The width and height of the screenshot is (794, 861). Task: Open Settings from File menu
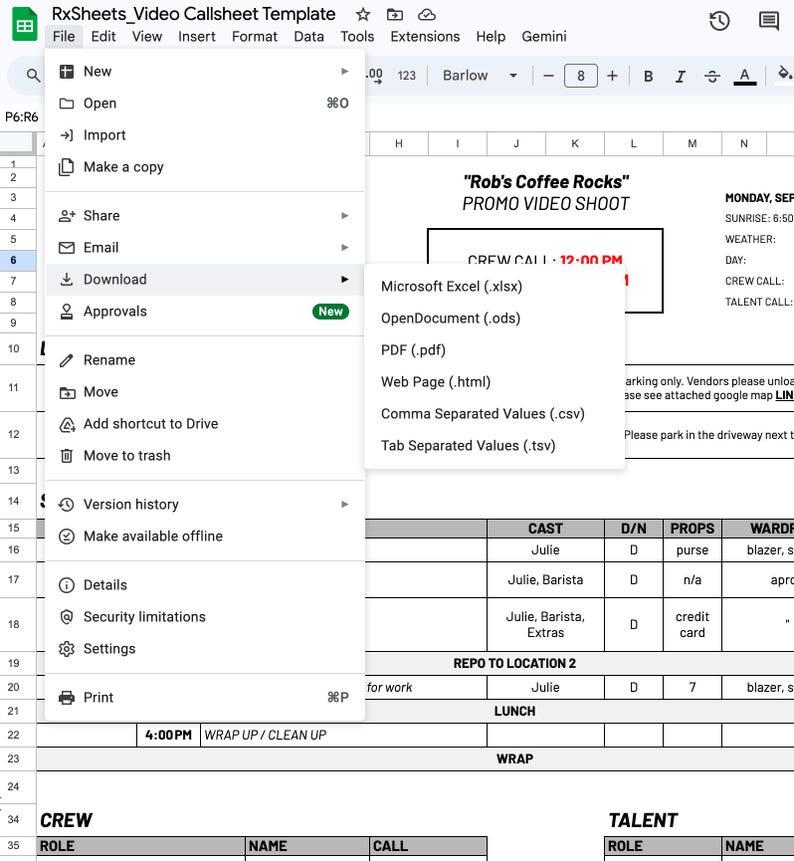[x=205, y=648]
